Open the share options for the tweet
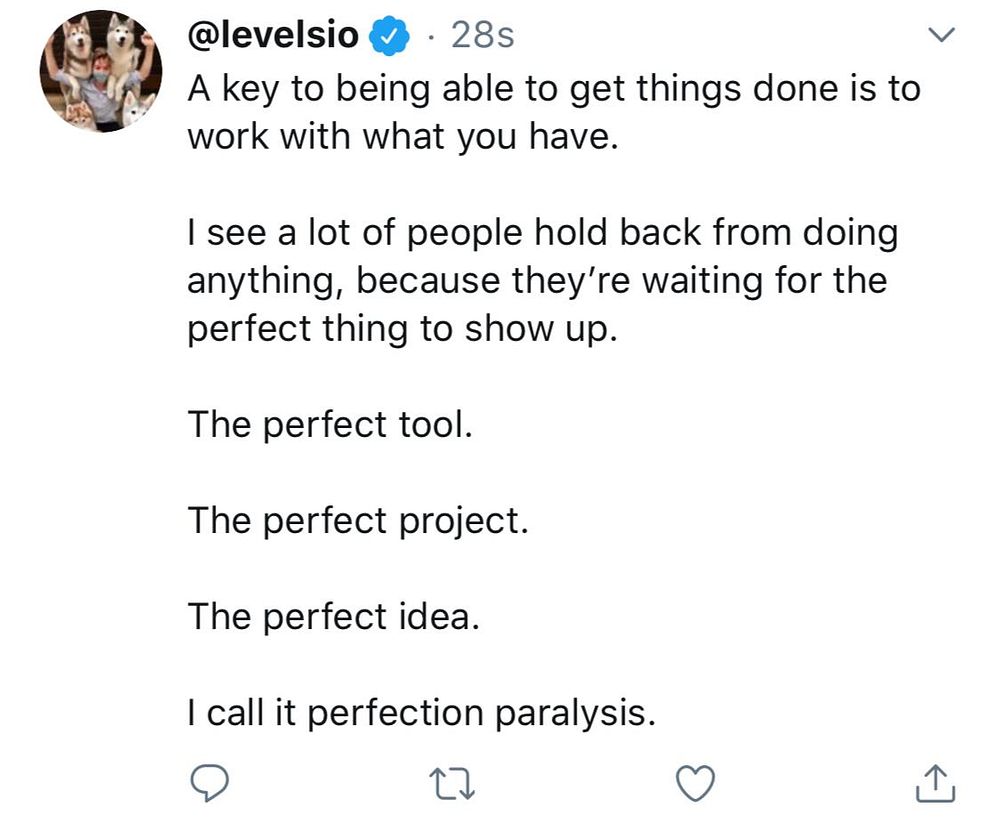The height and width of the screenshot is (823, 1000). click(x=935, y=783)
